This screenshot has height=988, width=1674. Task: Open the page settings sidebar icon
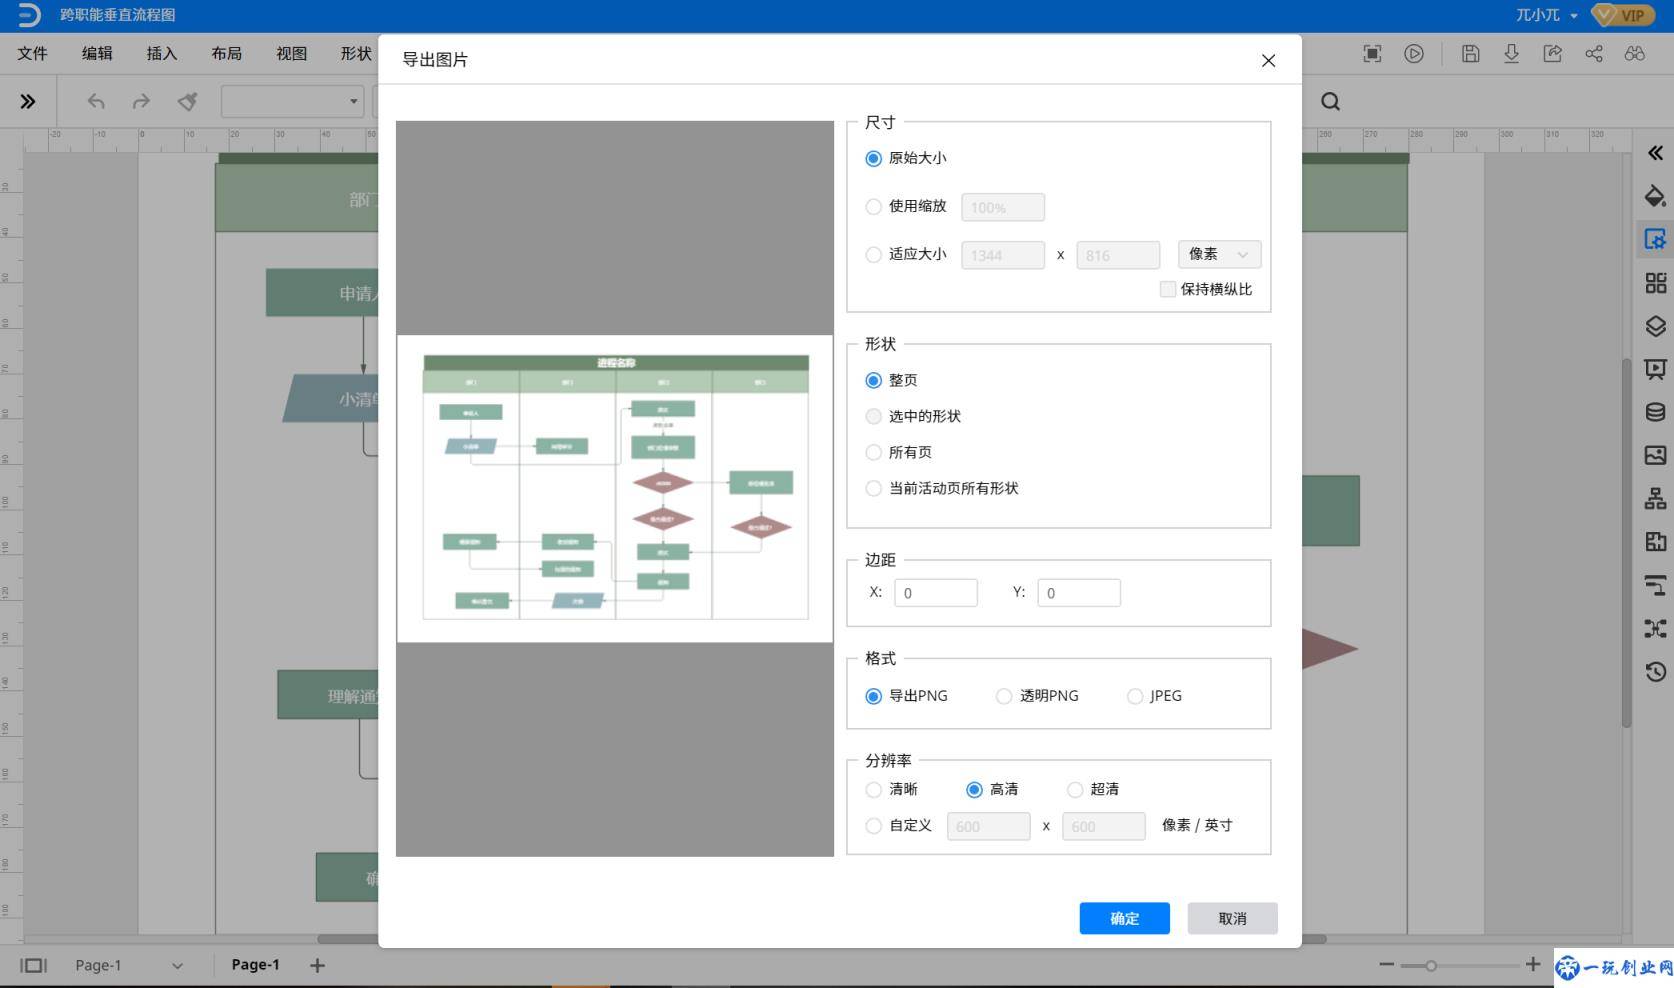click(x=1655, y=239)
